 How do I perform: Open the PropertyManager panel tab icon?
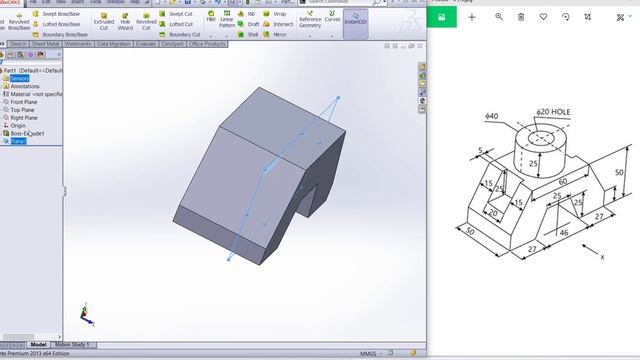(x=10, y=55)
